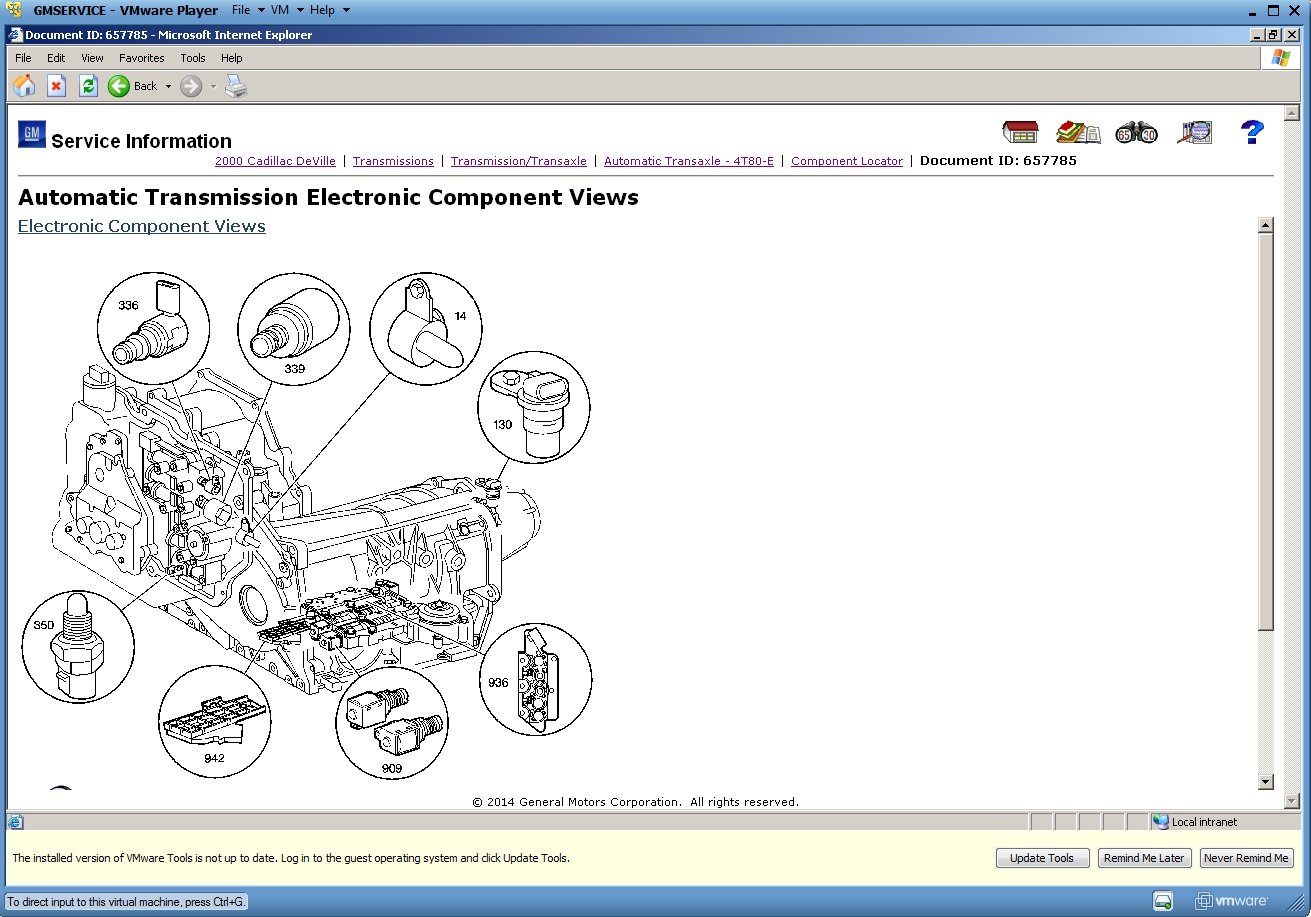
Task: Click the Never Remind Me button
Action: 1246,858
